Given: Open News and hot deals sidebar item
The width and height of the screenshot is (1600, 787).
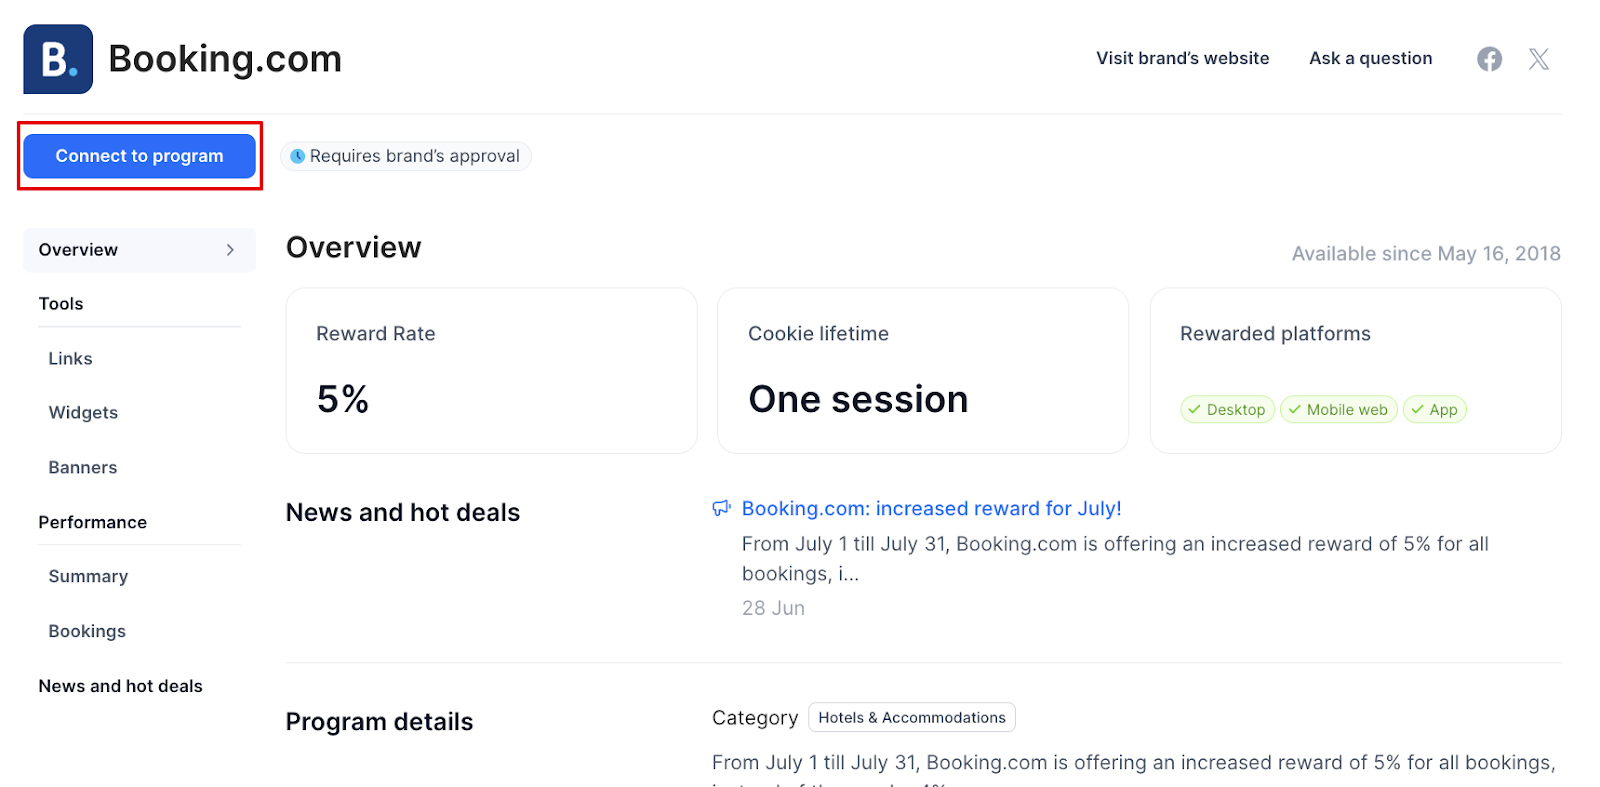Looking at the screenshot, I should click(x=120, y=686).
